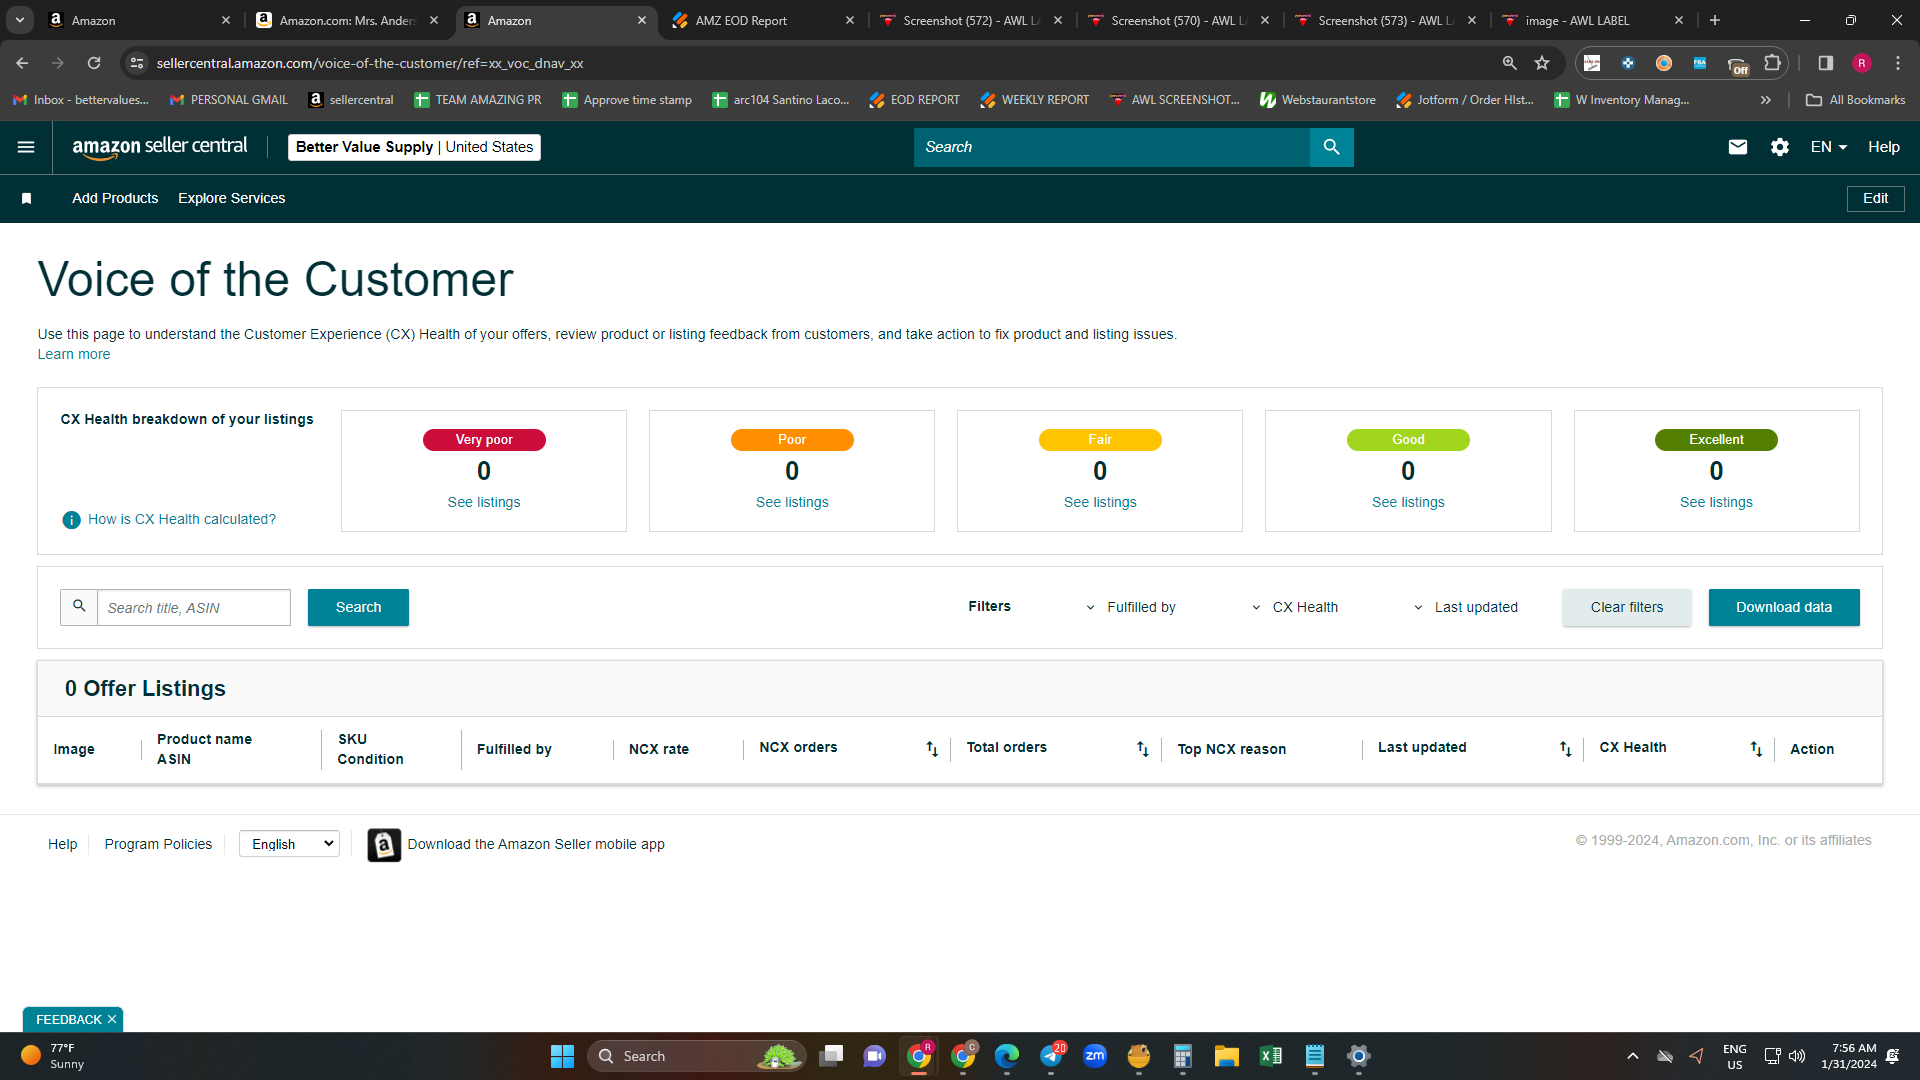Close the FEEDBACK tab
Image resolution: width=1920 pixels, height=1080 pixels.
[x=112, y=1019]
